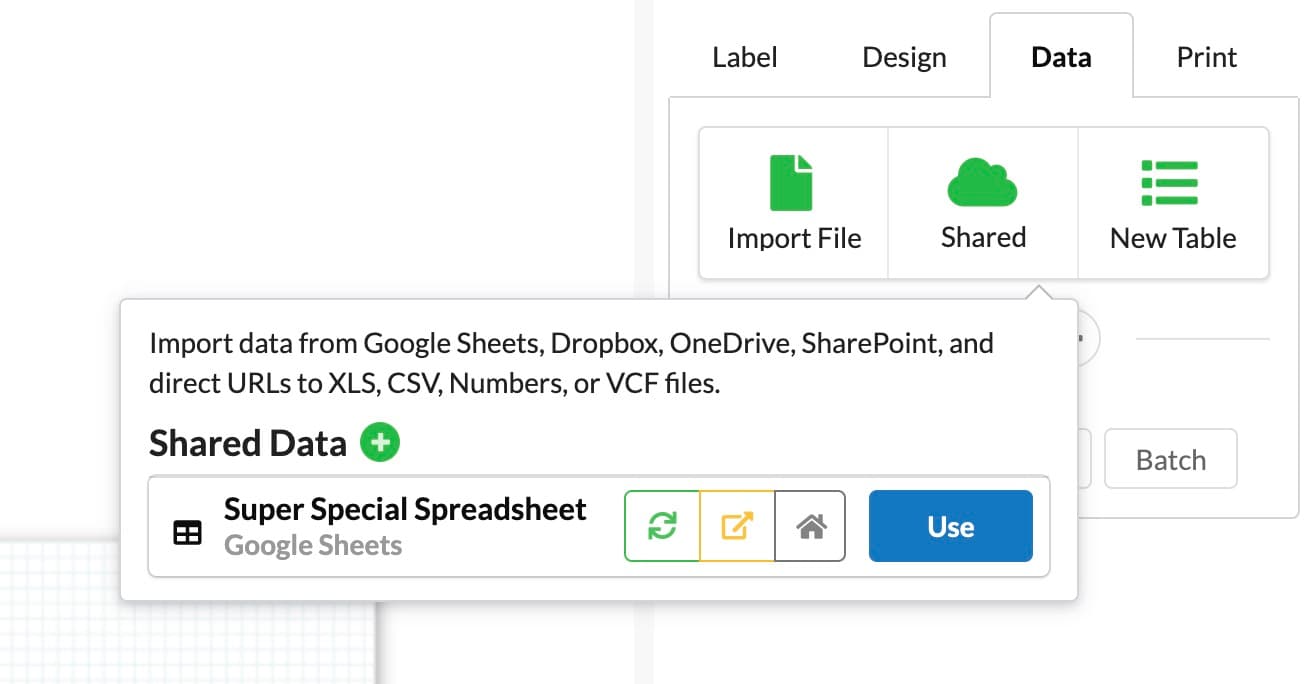Click the Import File document icon
Viewport: 1312px width, 684px height.
[793, 183]
